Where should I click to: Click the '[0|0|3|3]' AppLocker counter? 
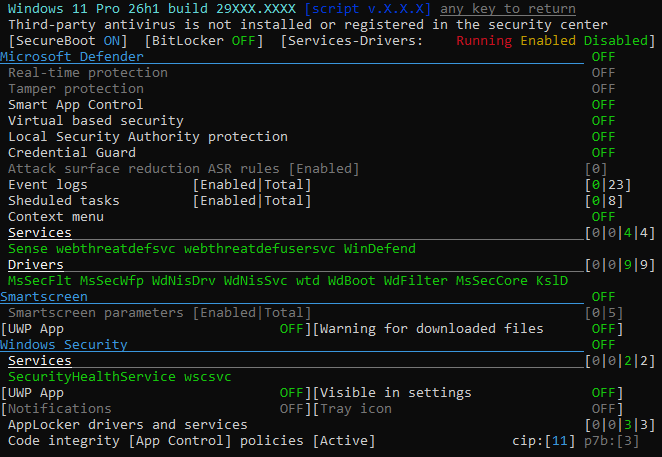(x=619, y=425)
